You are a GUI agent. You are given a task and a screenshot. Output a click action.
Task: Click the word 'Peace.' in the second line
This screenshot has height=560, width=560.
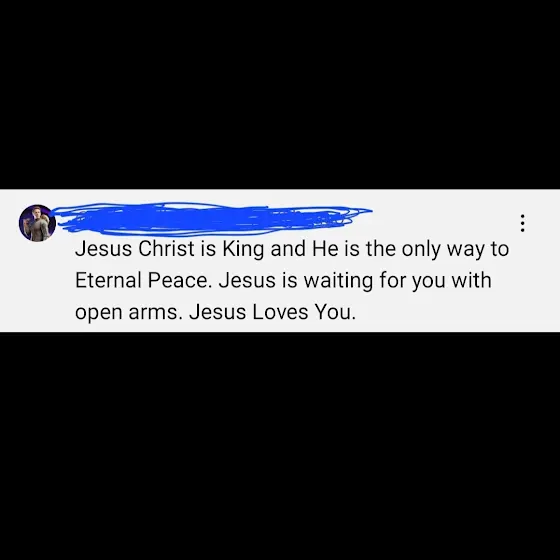coord(180,280)
